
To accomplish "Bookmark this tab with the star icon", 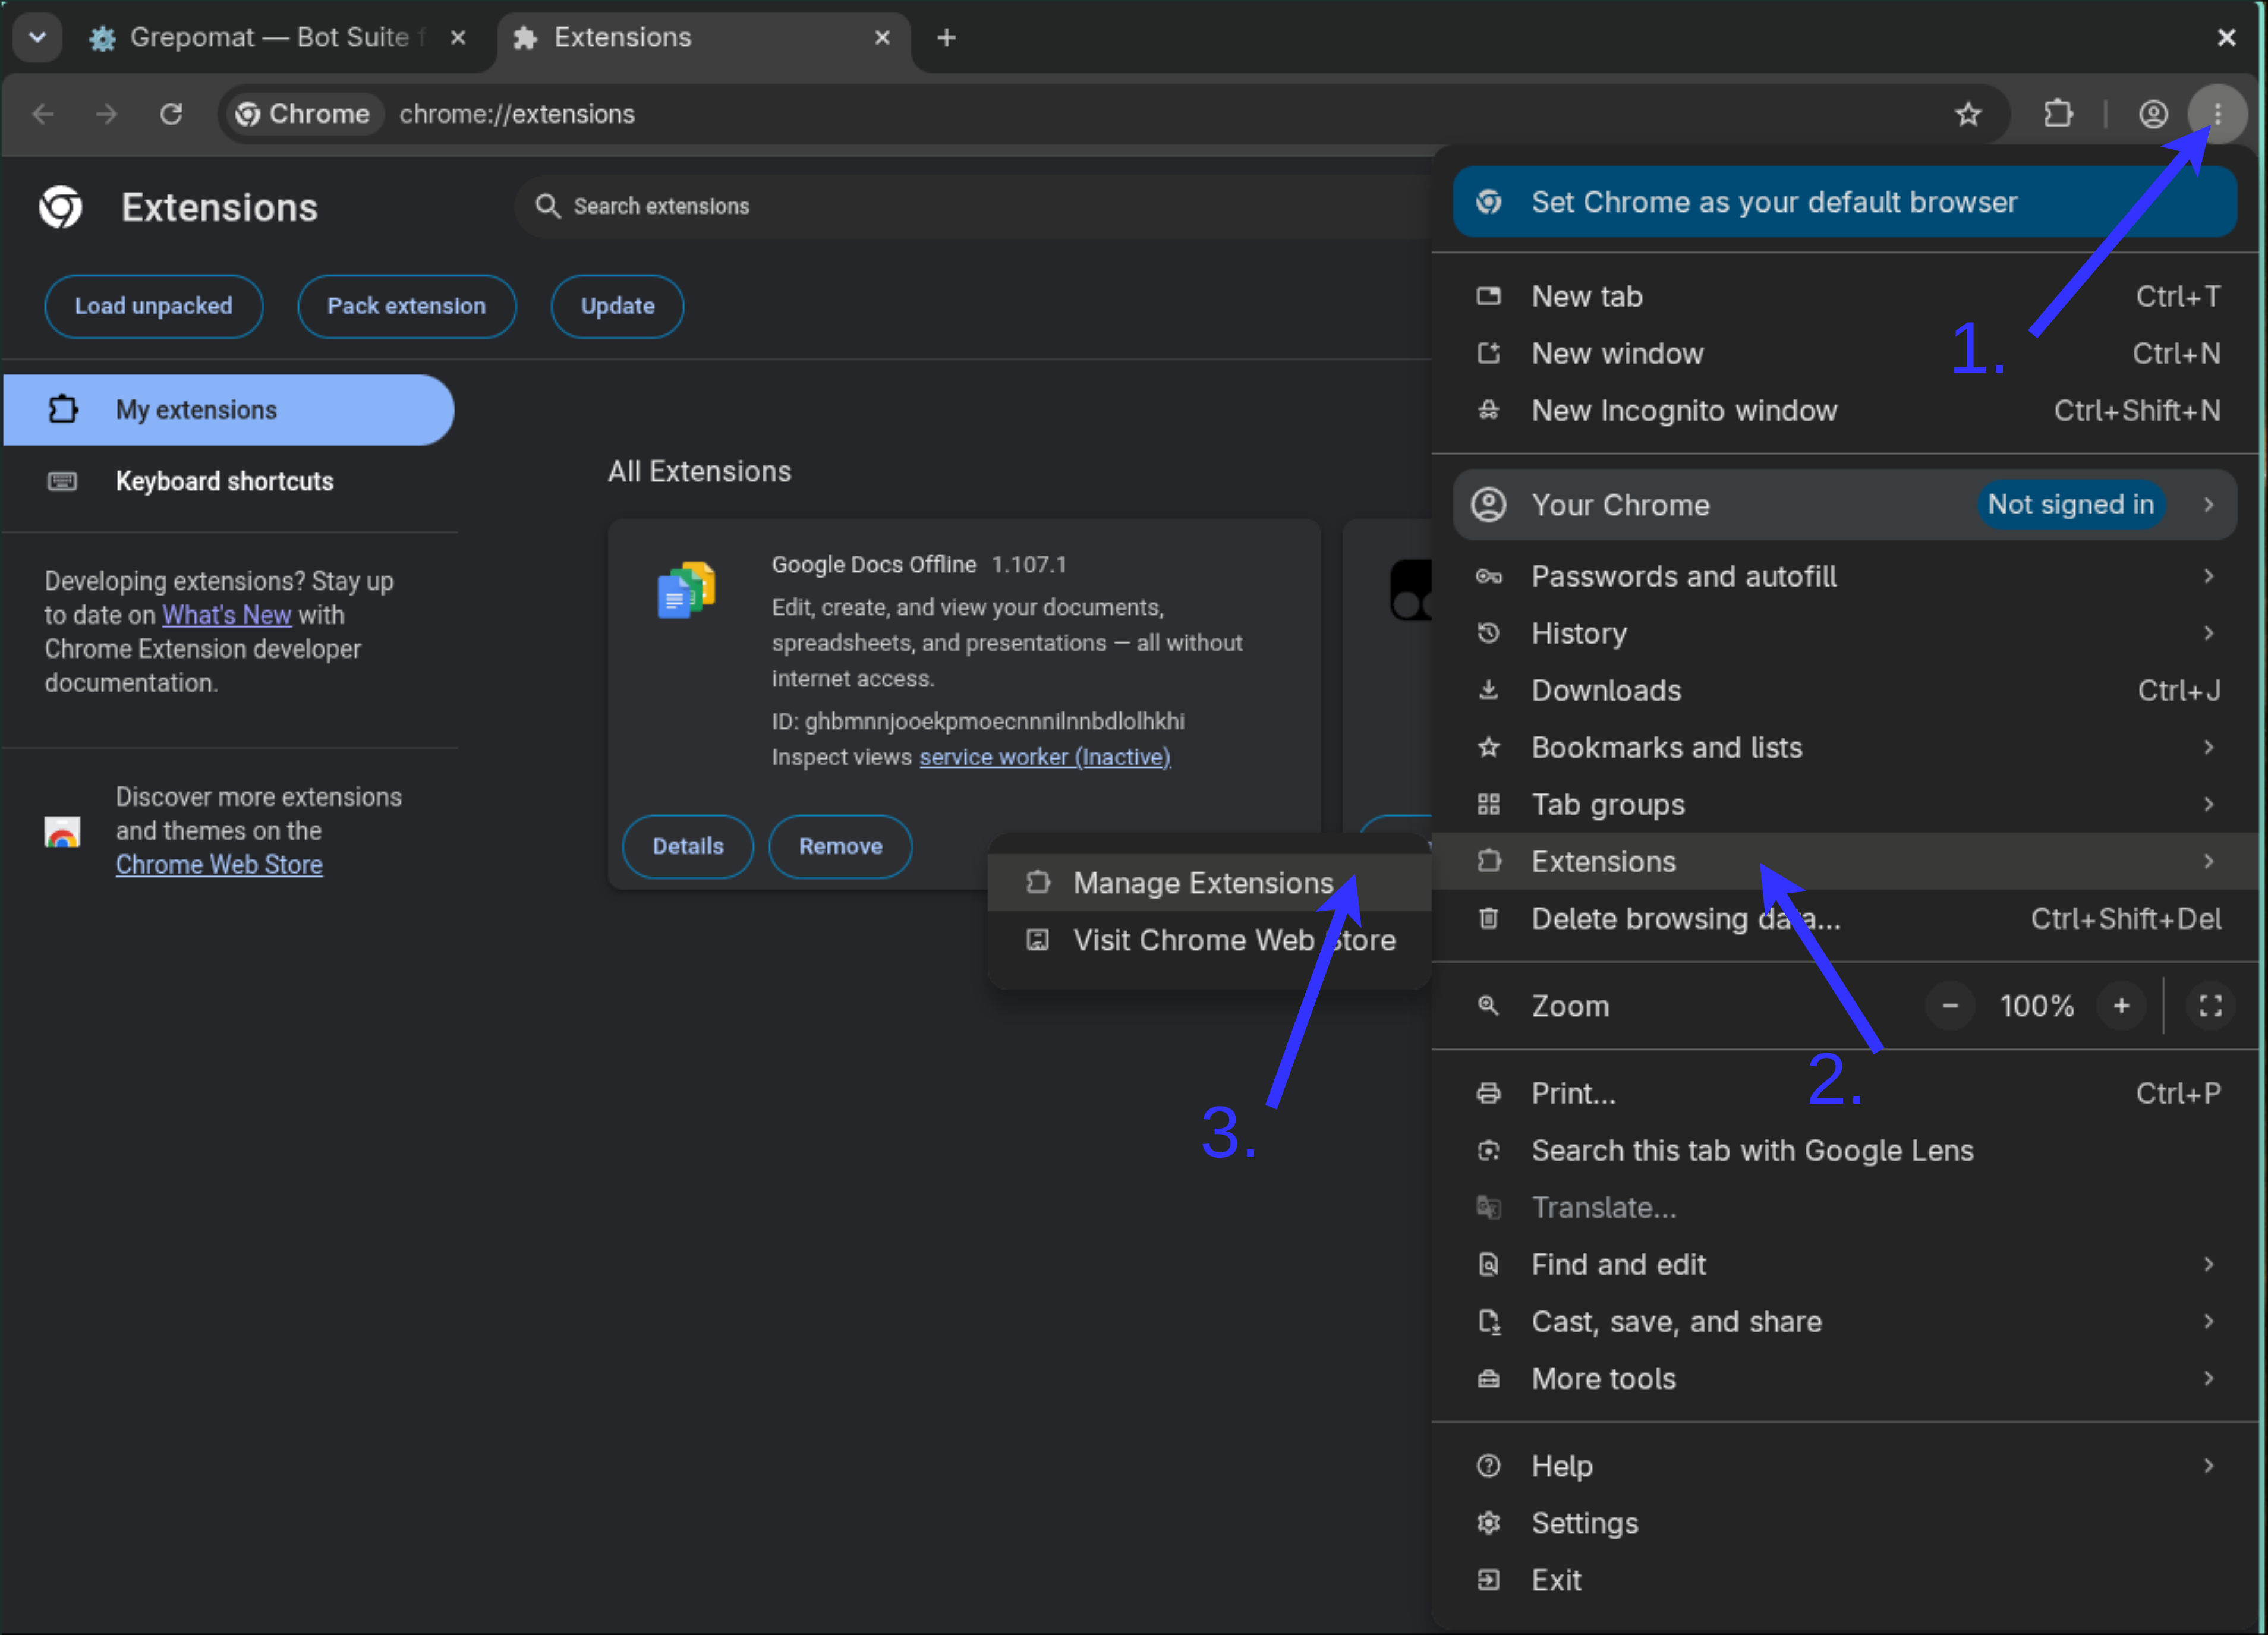I will (x=1967, y=114).
